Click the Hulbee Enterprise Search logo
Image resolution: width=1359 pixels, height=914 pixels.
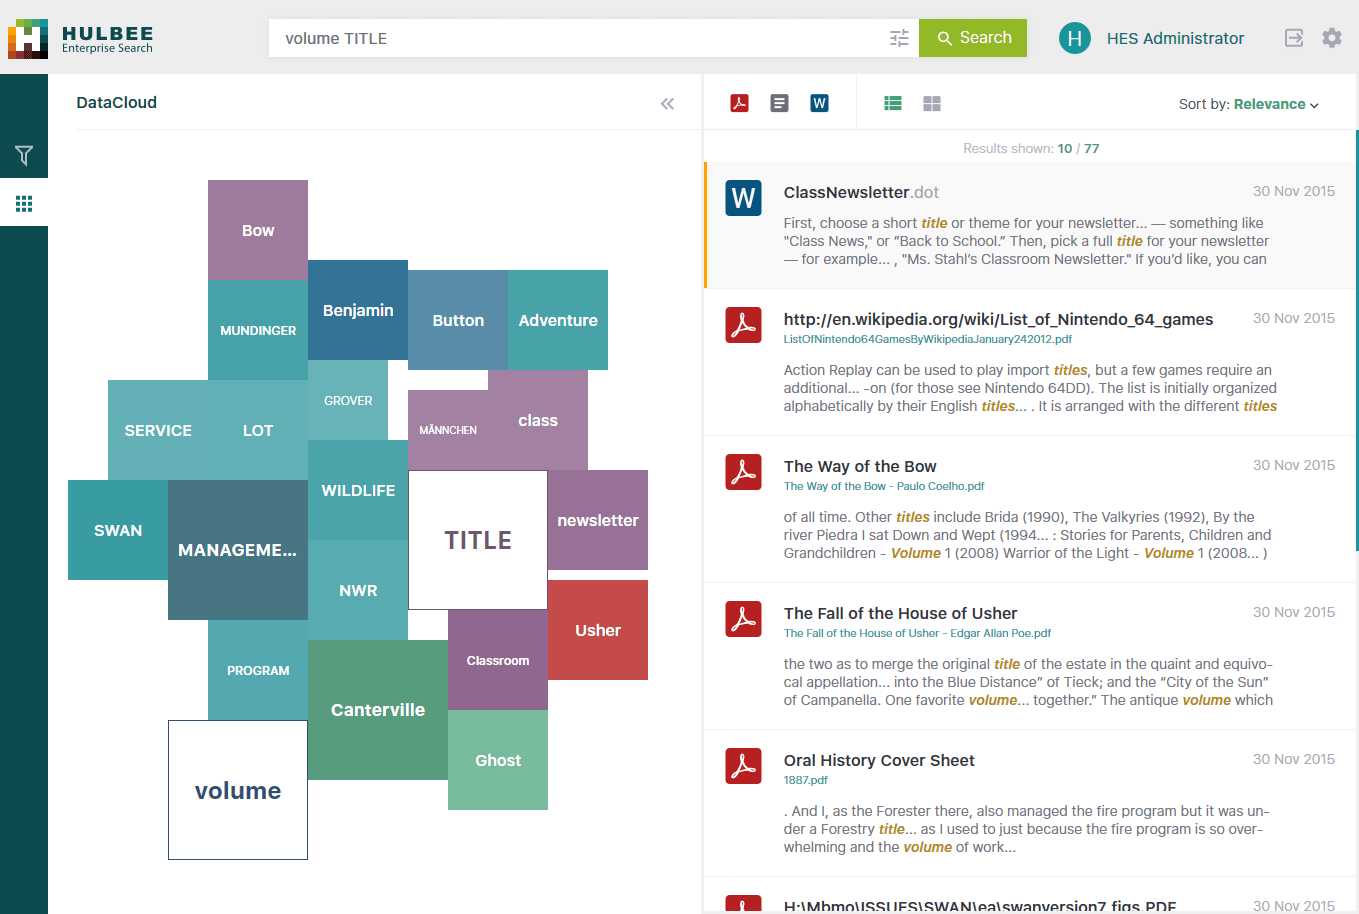(80, 39)
